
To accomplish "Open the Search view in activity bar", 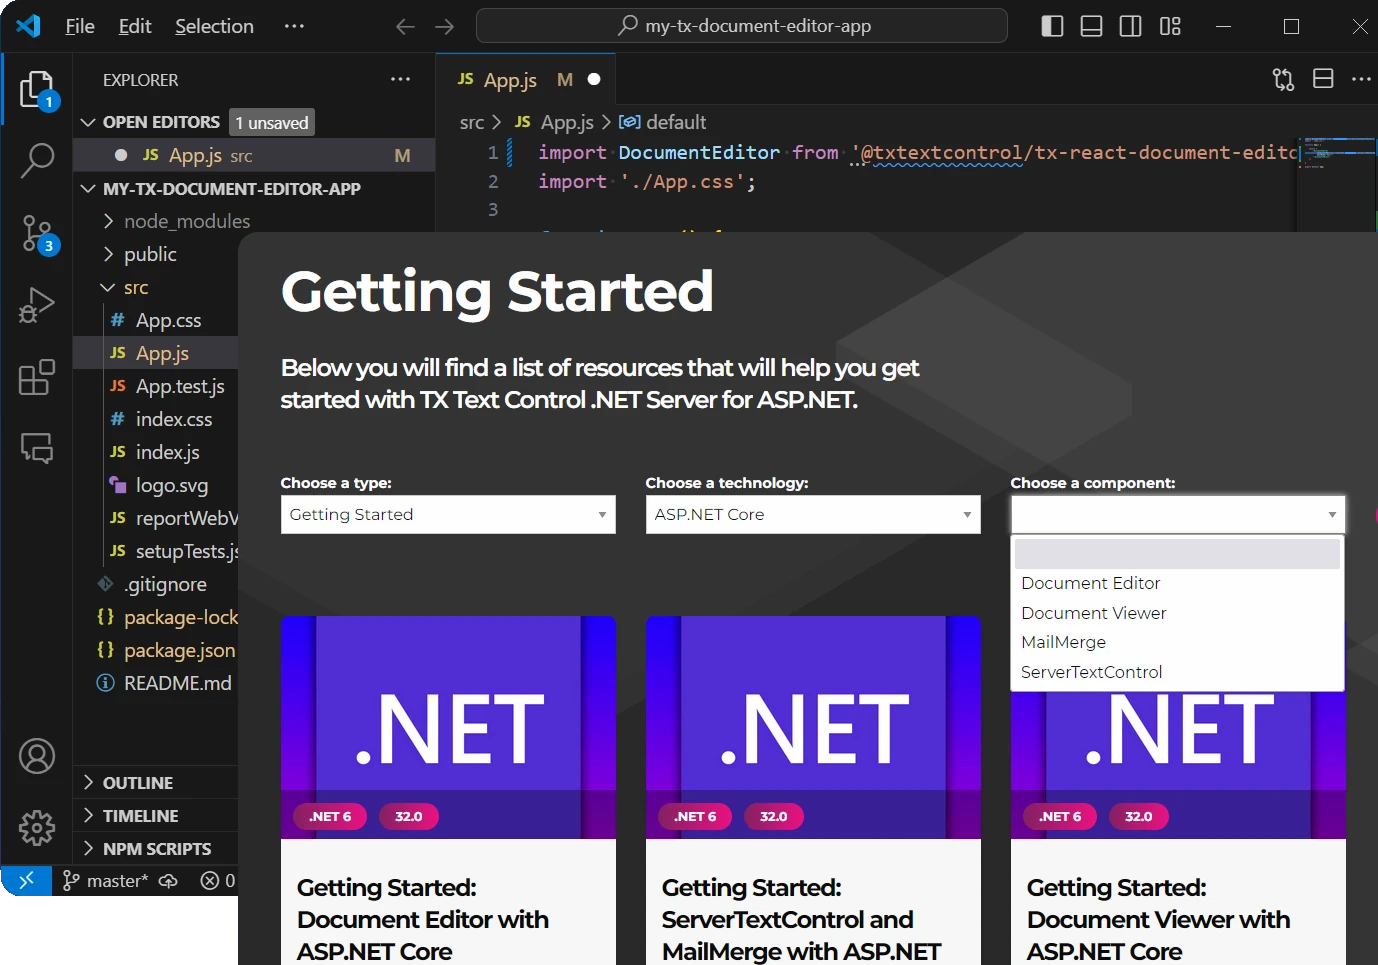I will pos(37,160).
